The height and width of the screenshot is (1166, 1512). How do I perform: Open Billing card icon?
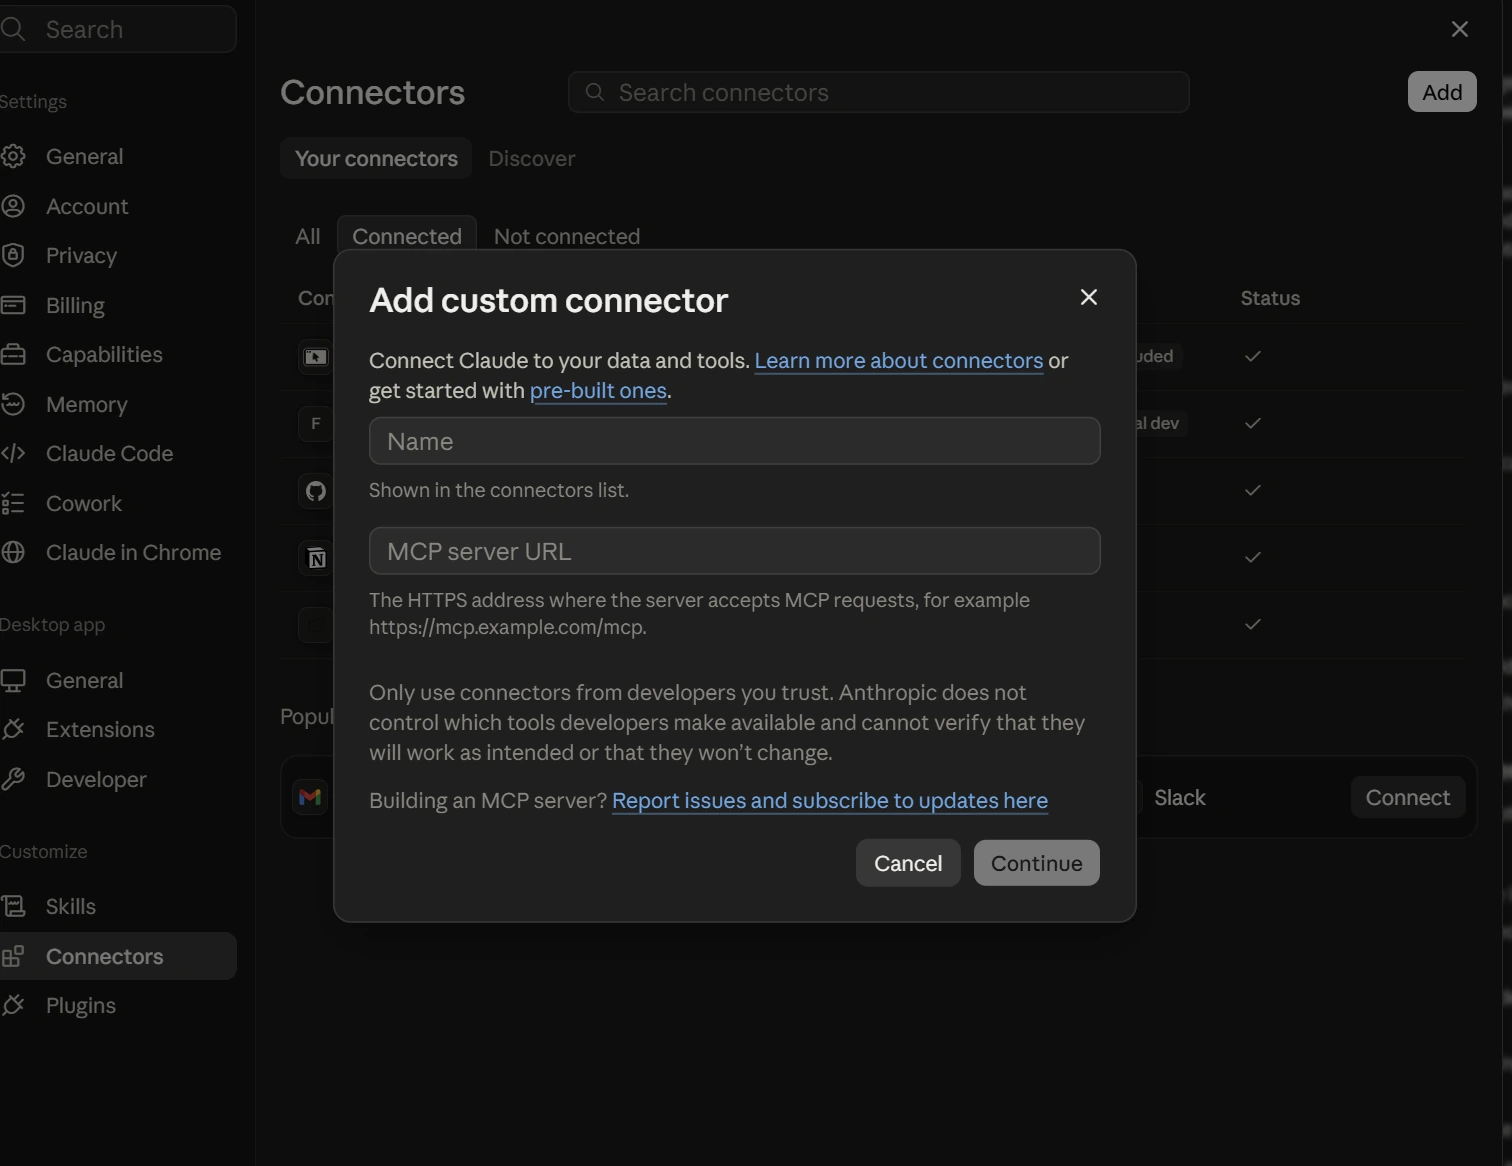pos(13,305)
